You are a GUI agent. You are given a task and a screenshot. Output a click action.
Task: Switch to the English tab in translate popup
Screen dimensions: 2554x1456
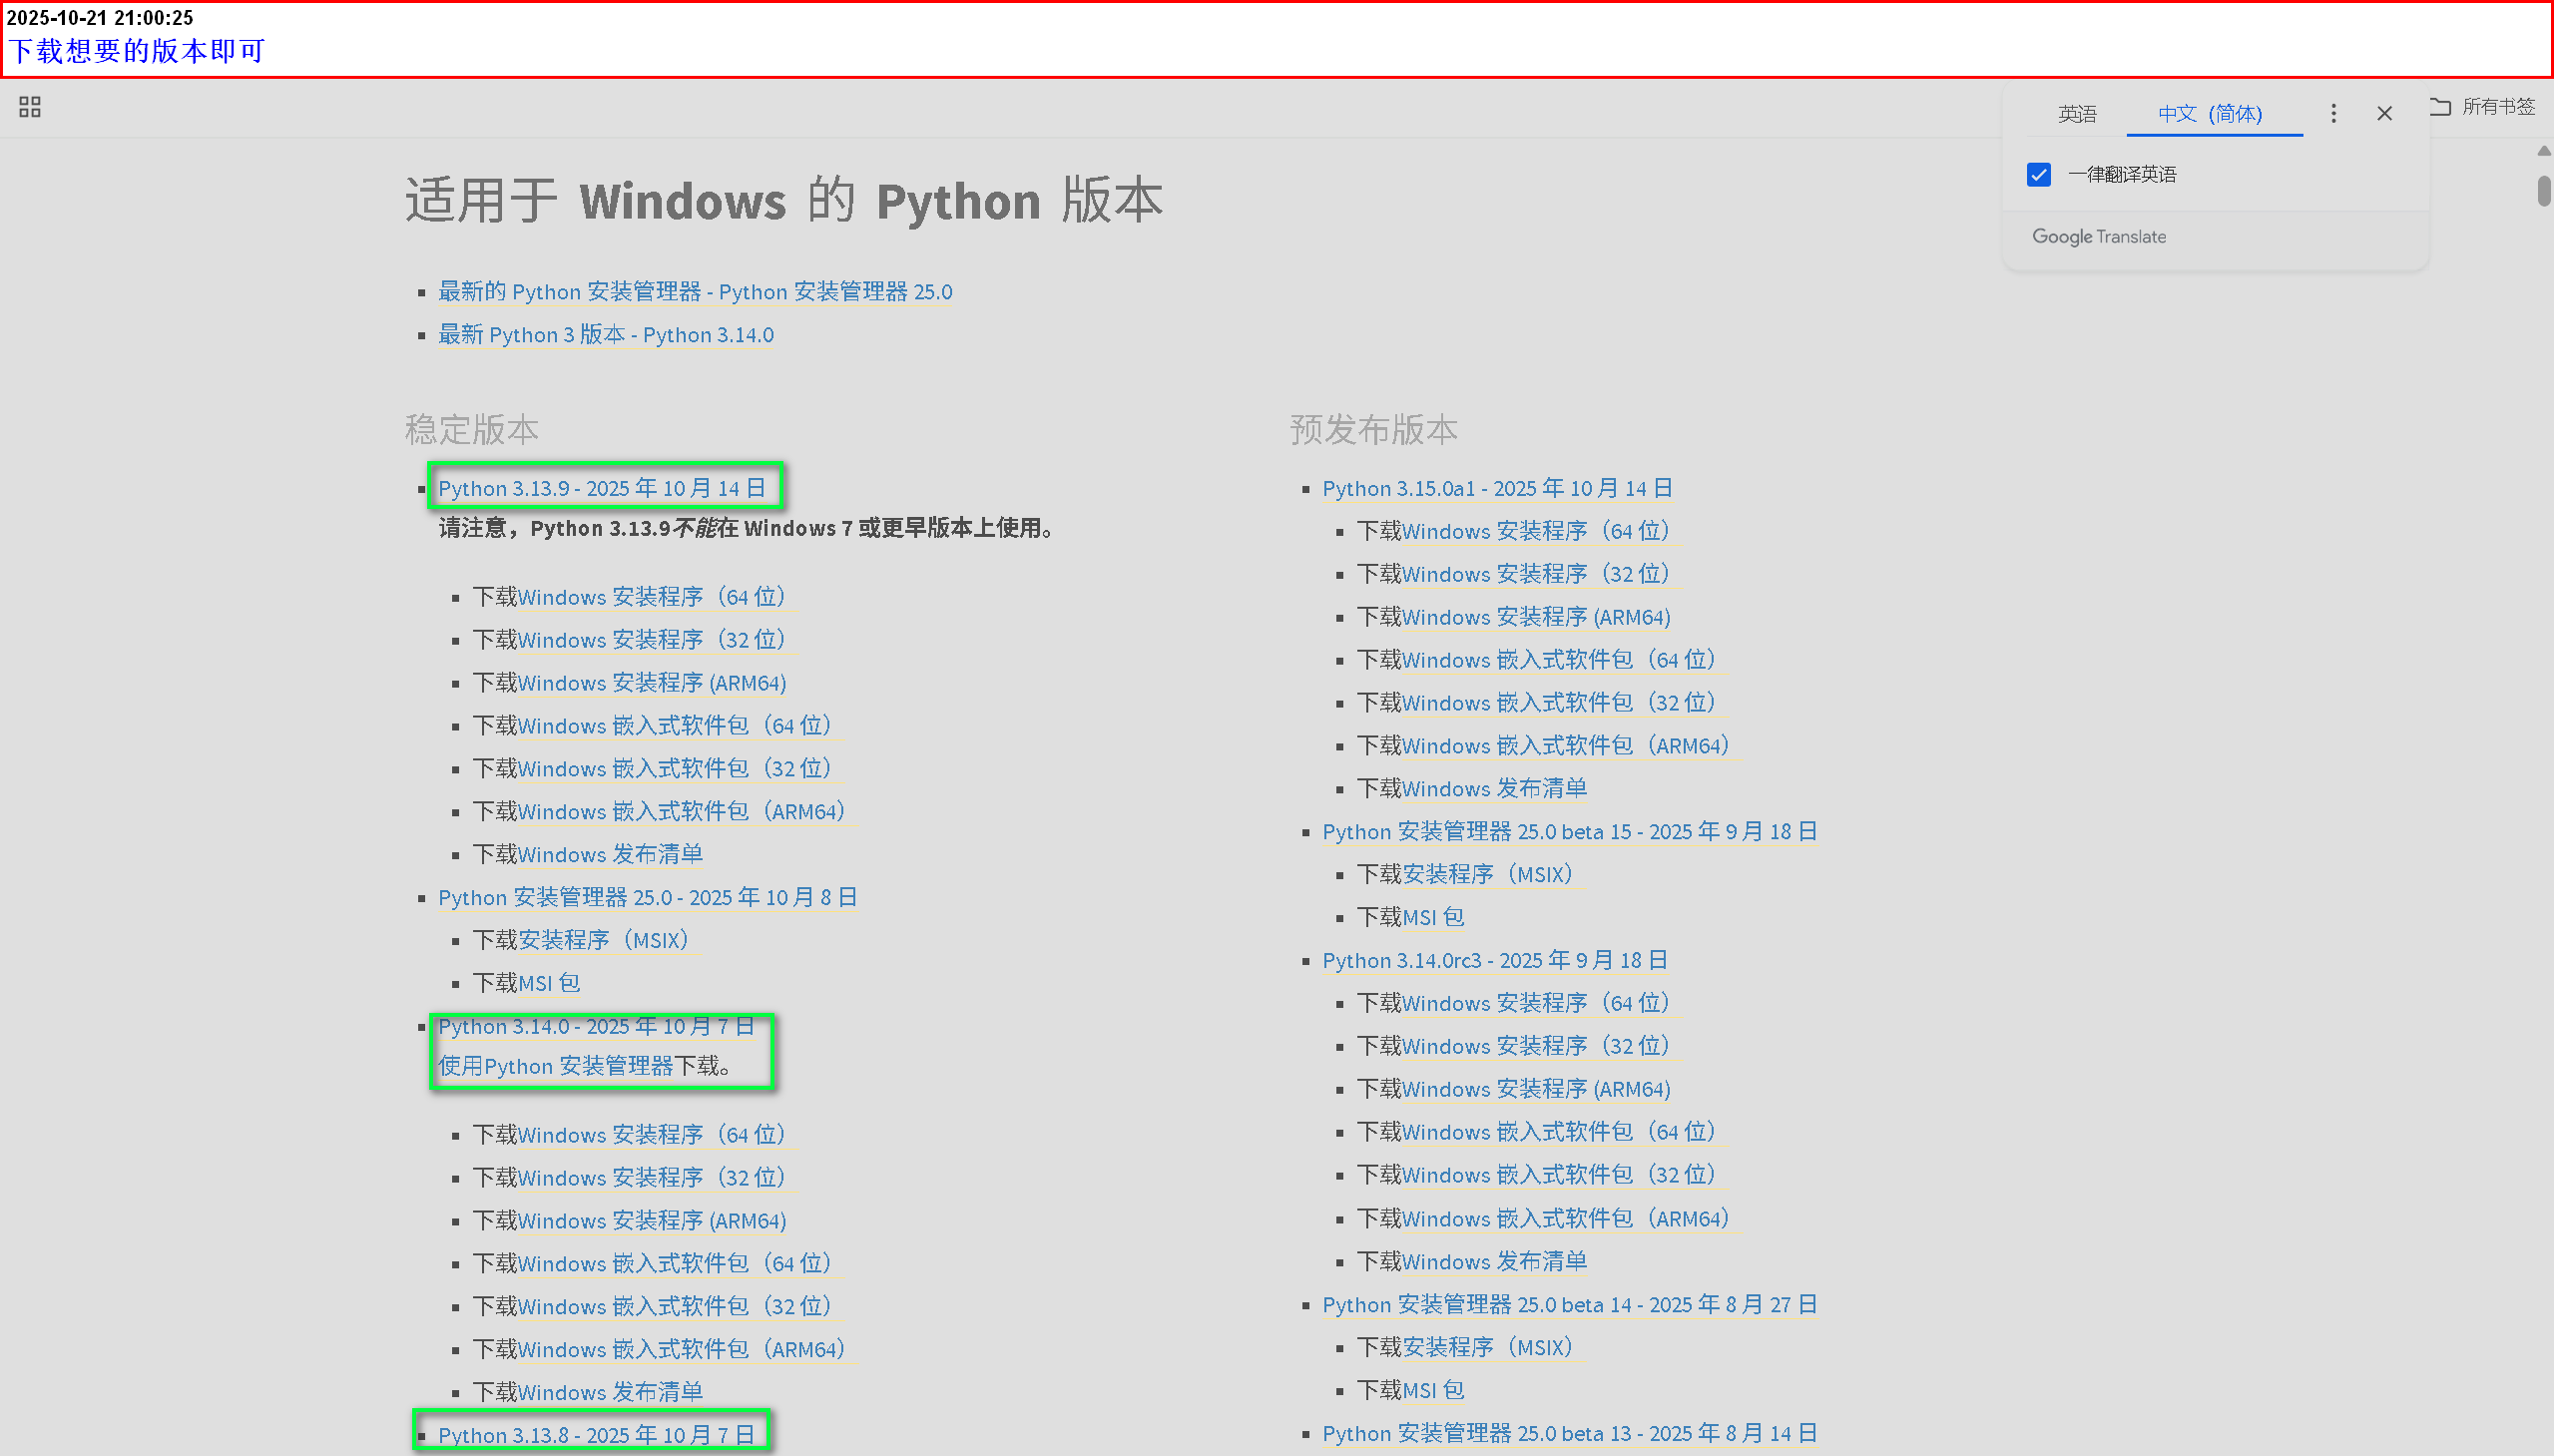point(2076,114)
